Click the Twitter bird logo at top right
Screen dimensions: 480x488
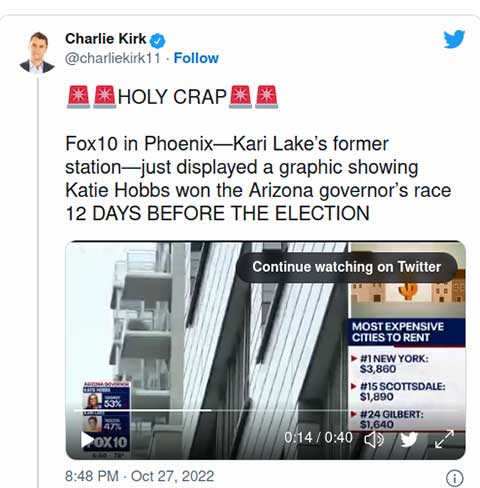tap(454, 39)
